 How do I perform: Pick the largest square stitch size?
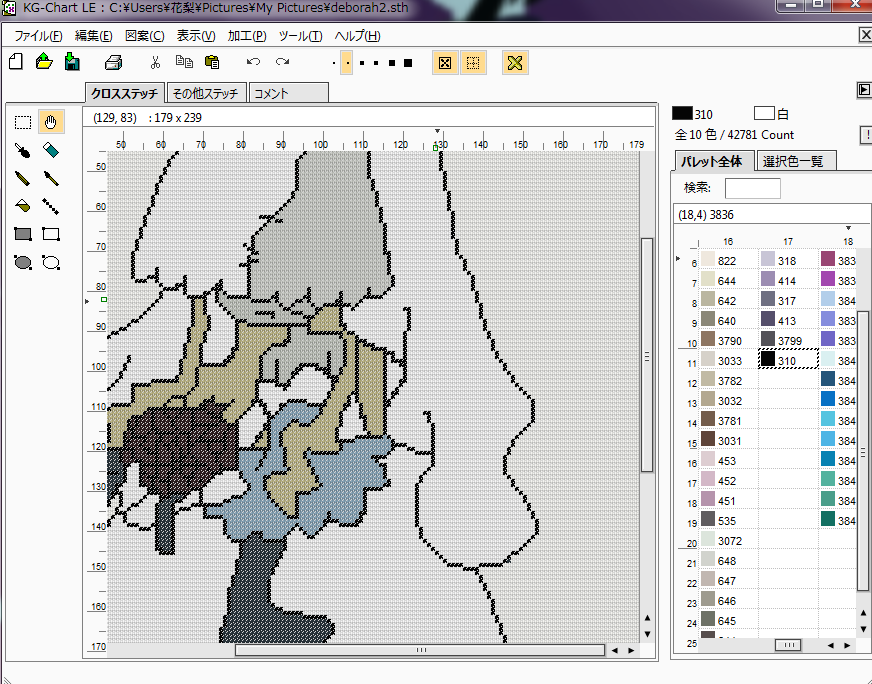[408, 63]
